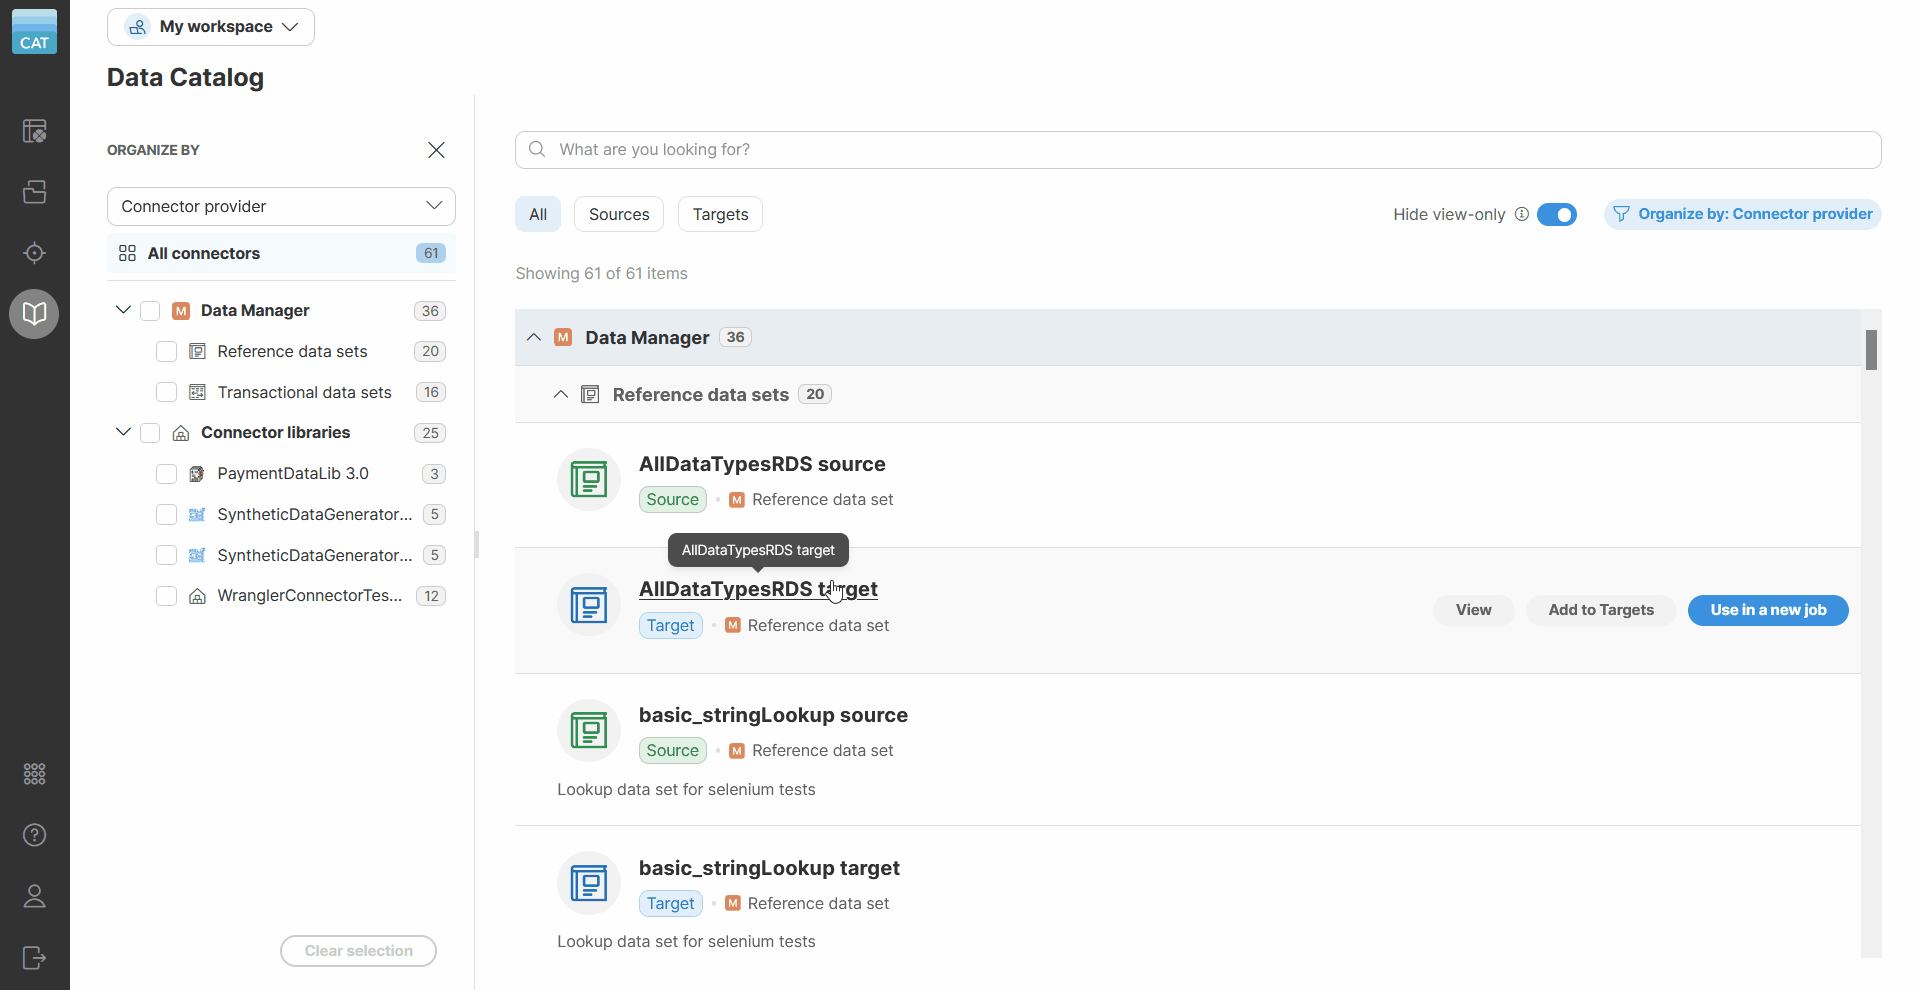This screenshot has width=1916, height=990.
Task: Click Organize by: Connector provider button
Action: 1743,214
